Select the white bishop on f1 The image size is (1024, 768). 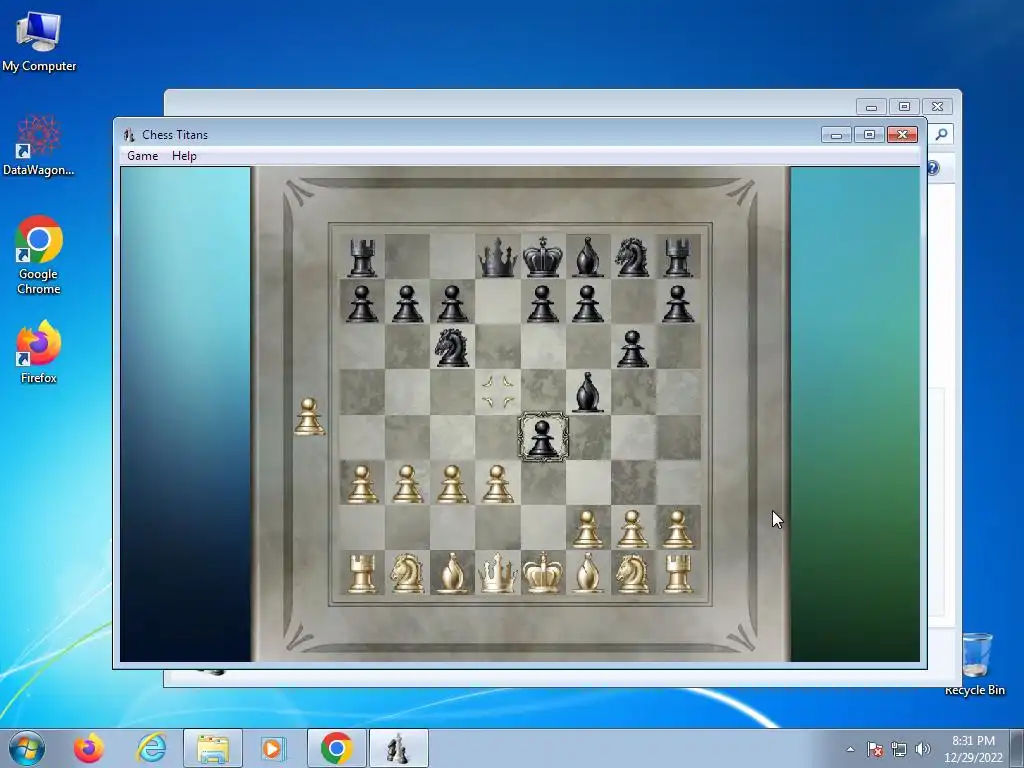click(x=588, y=573)
